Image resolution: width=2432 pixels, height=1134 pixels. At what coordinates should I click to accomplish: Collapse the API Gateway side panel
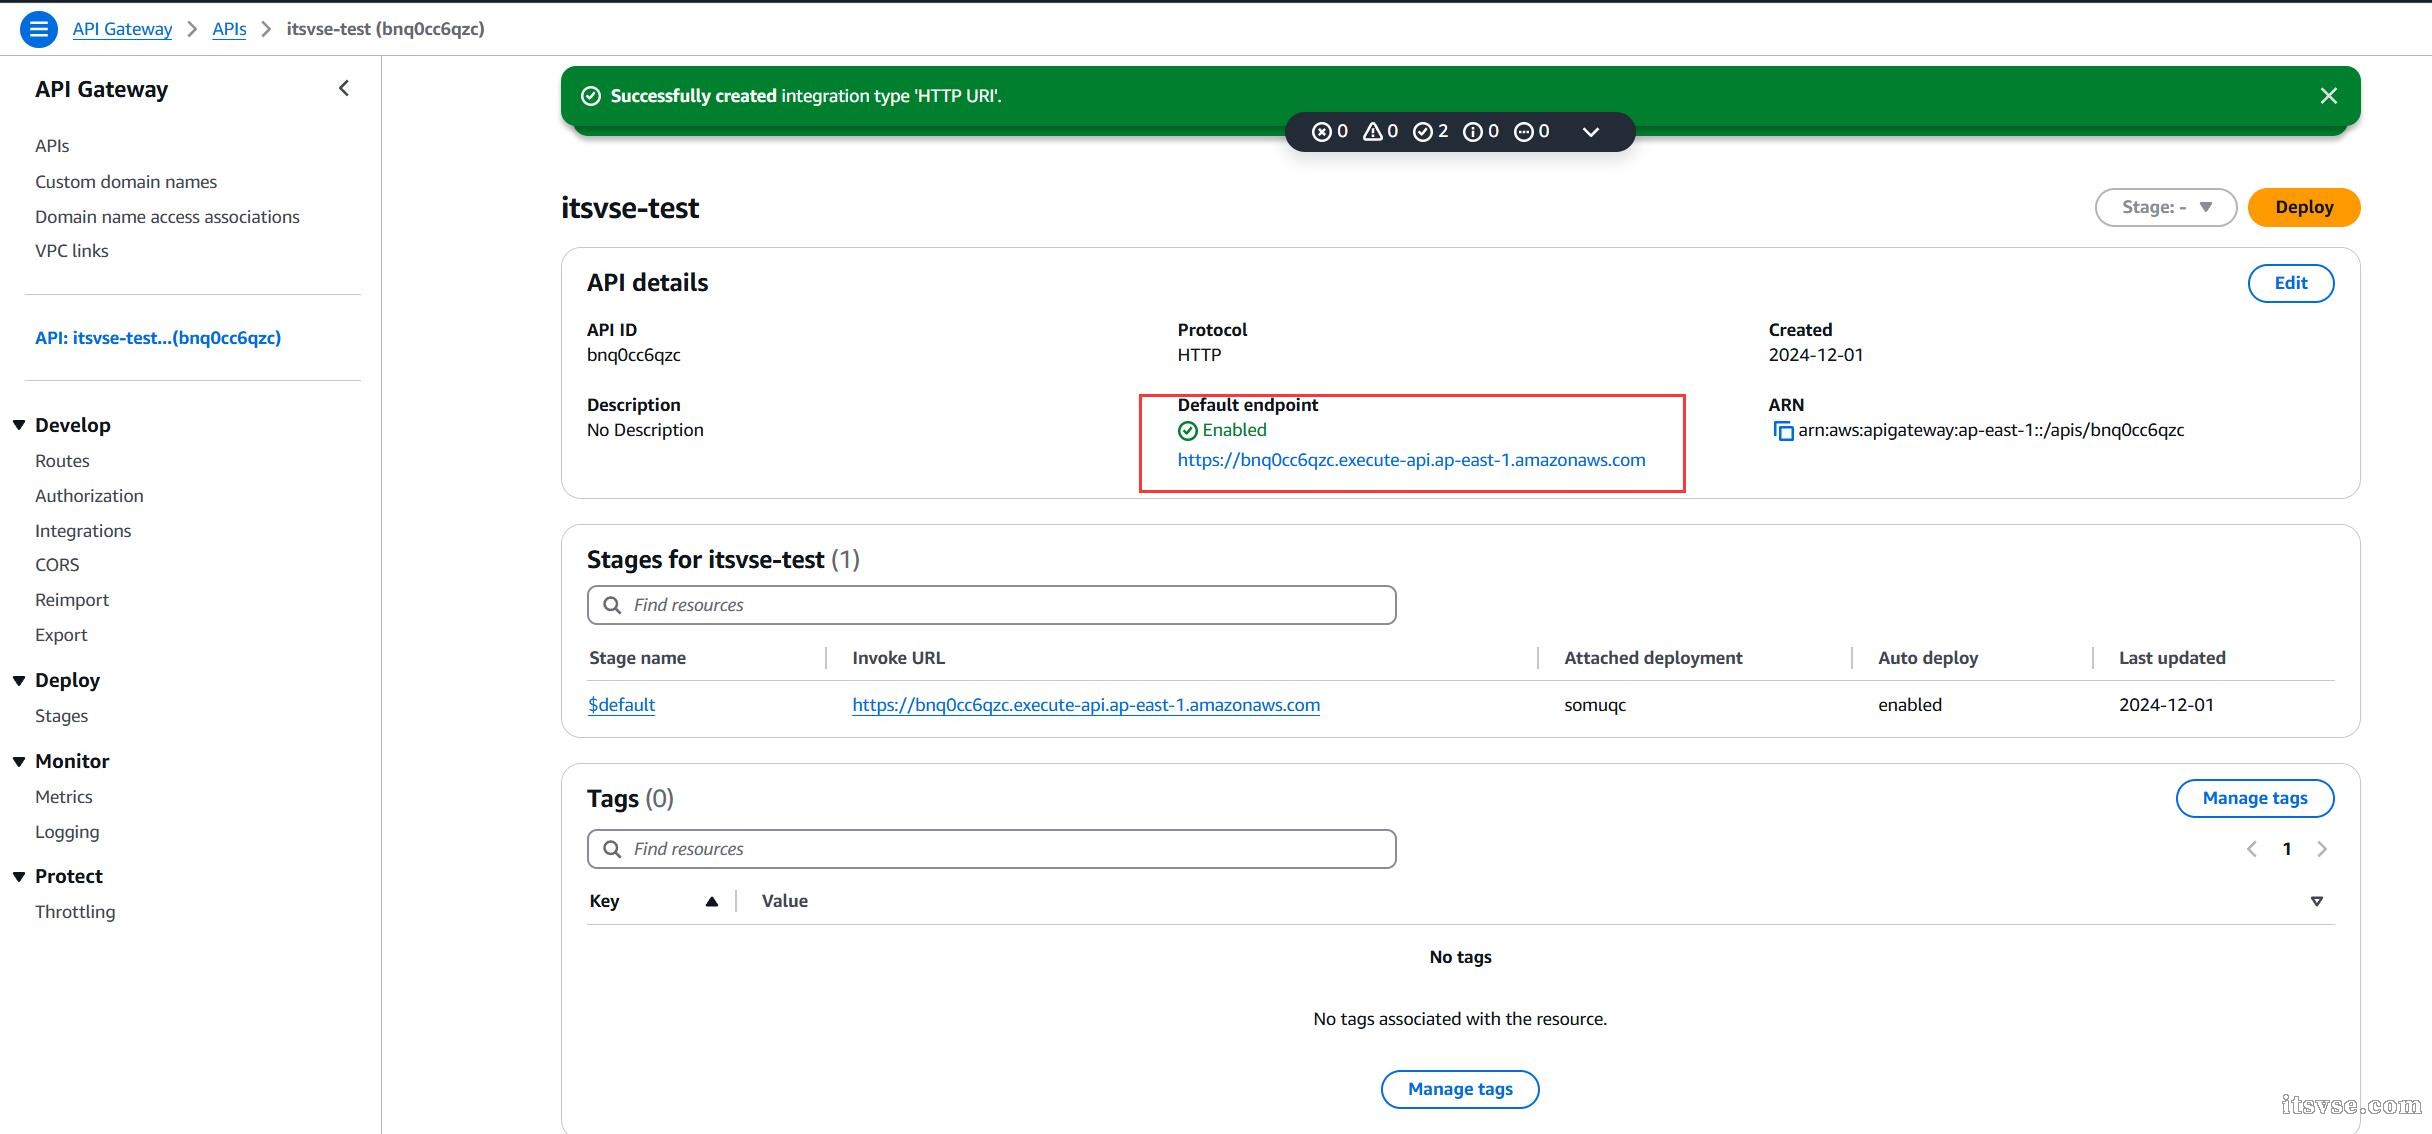click(x=344, y=88)
